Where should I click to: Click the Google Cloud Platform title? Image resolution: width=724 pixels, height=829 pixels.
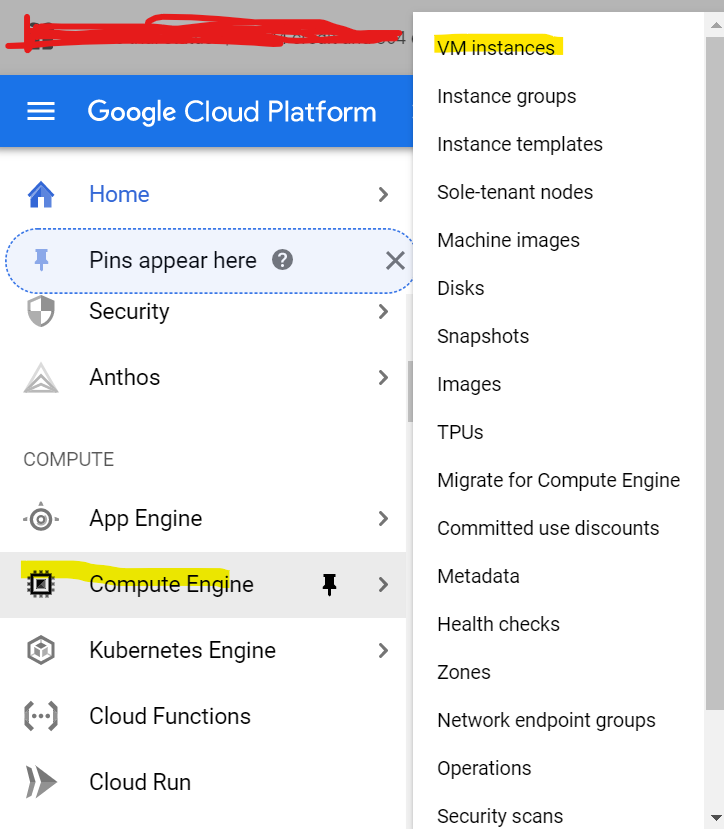[x=232, y=112]
